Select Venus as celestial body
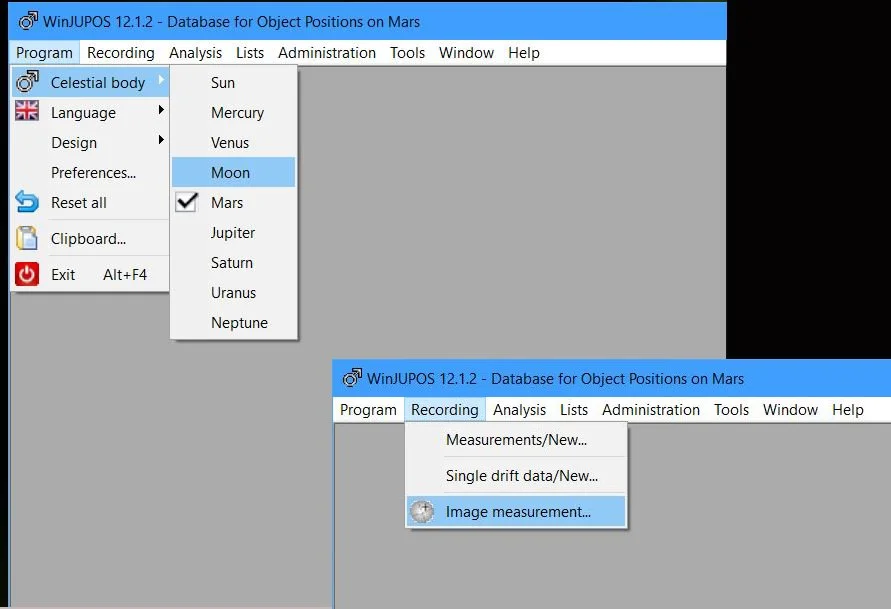The image size is (891, 609). [234, 143]
